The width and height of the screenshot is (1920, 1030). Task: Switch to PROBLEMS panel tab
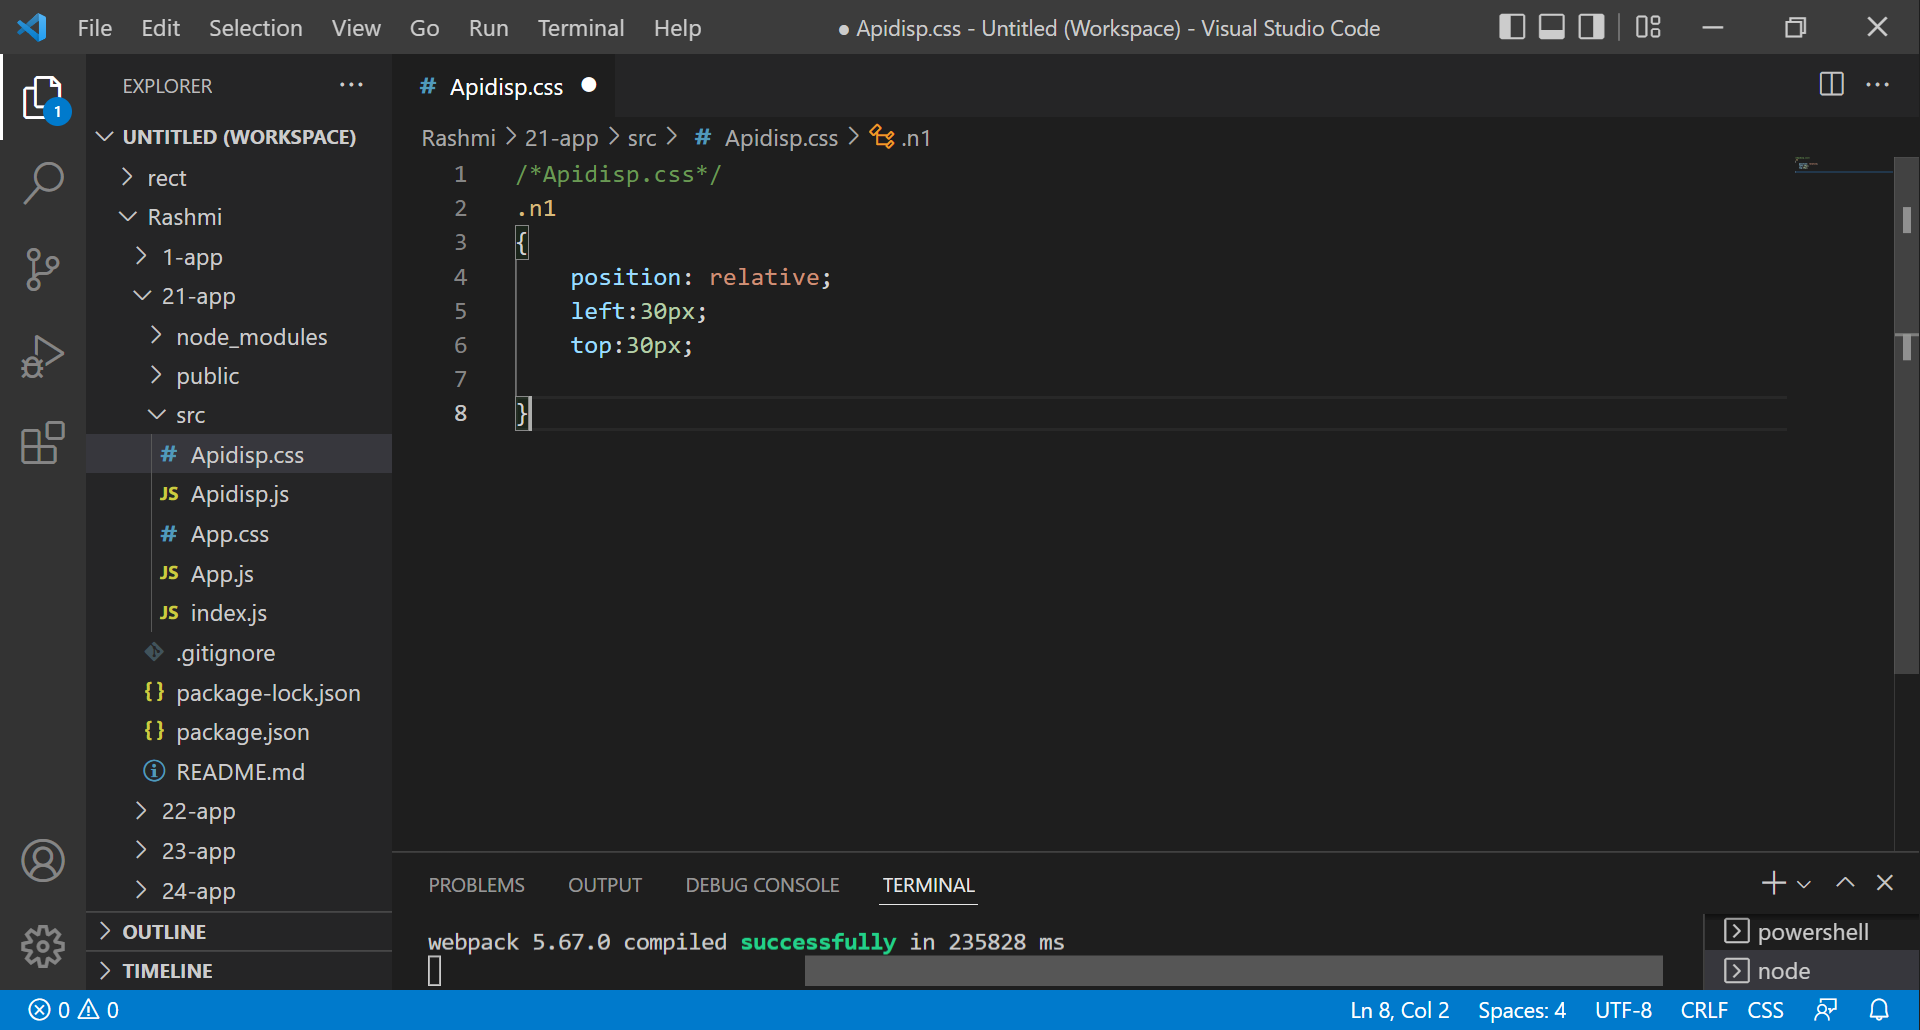click(x=476, y=885)
